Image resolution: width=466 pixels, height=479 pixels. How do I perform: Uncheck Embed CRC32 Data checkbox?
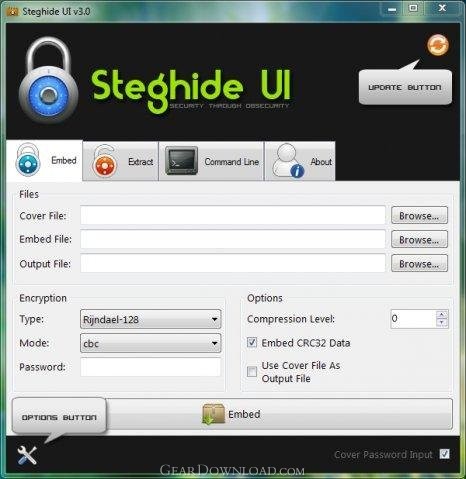click(x=252, y=342)
